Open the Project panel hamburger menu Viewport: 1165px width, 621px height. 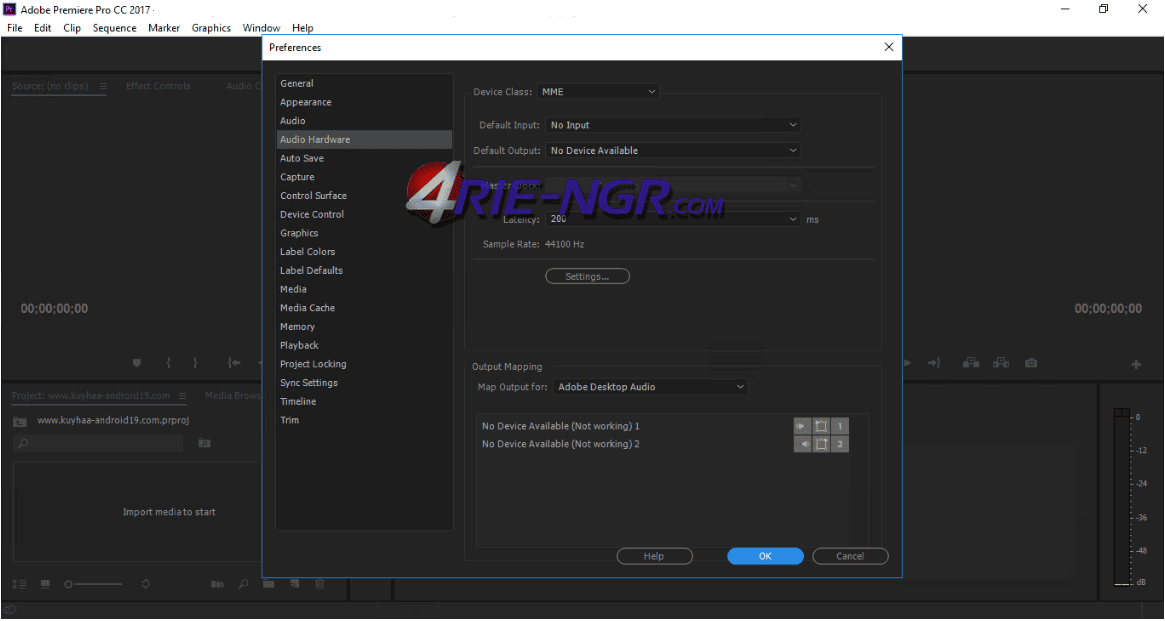pyautogui.click(x=183, y=396)
